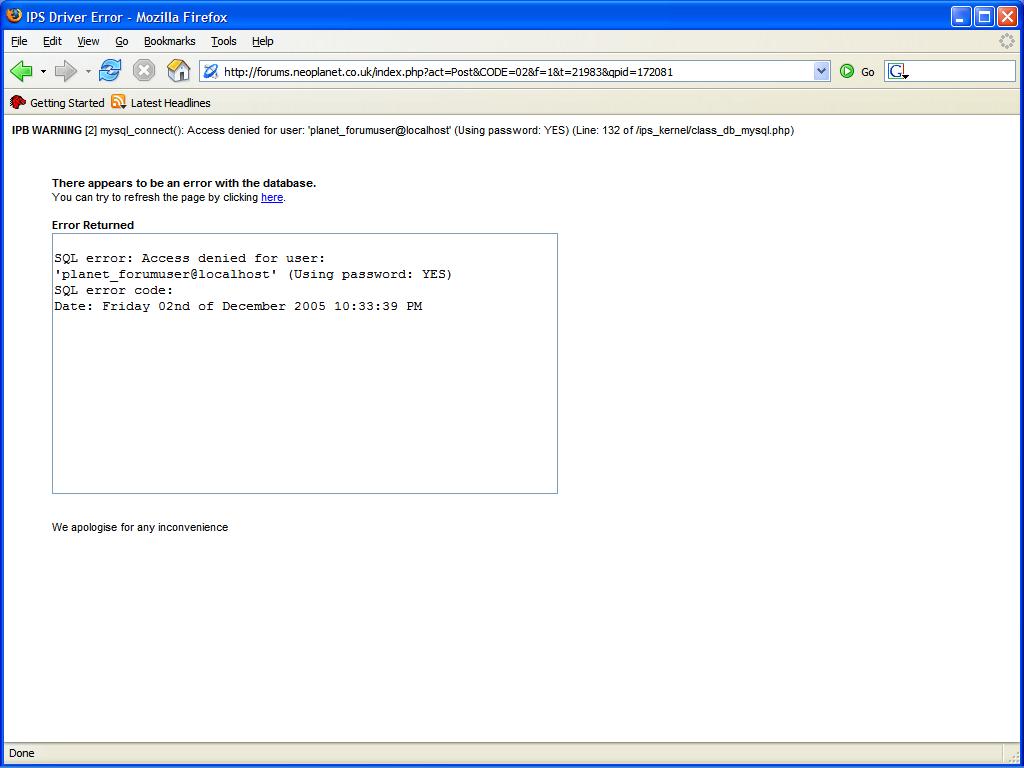Click 'We apologise for any inconvenience' text

[140, 527]
